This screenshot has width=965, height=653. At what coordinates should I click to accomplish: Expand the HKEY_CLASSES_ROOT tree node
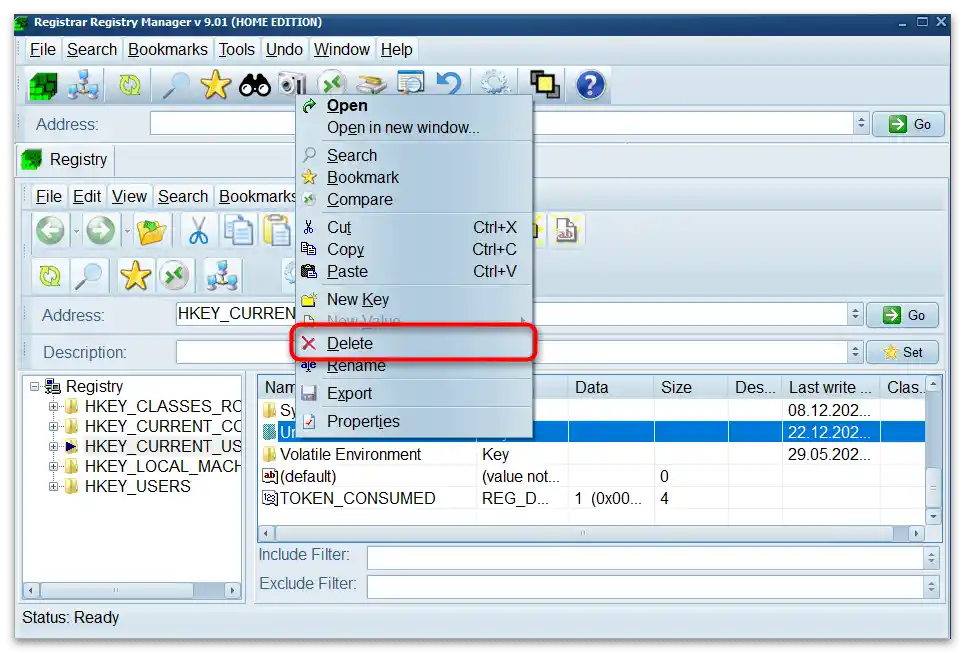(x=54, y=406)
